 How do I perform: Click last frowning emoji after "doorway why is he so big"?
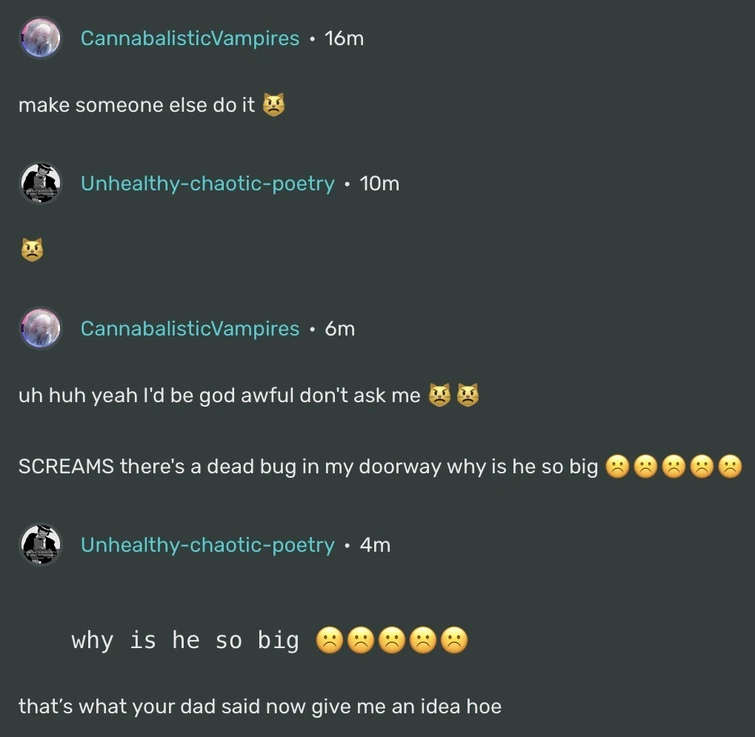coord(730,466)
